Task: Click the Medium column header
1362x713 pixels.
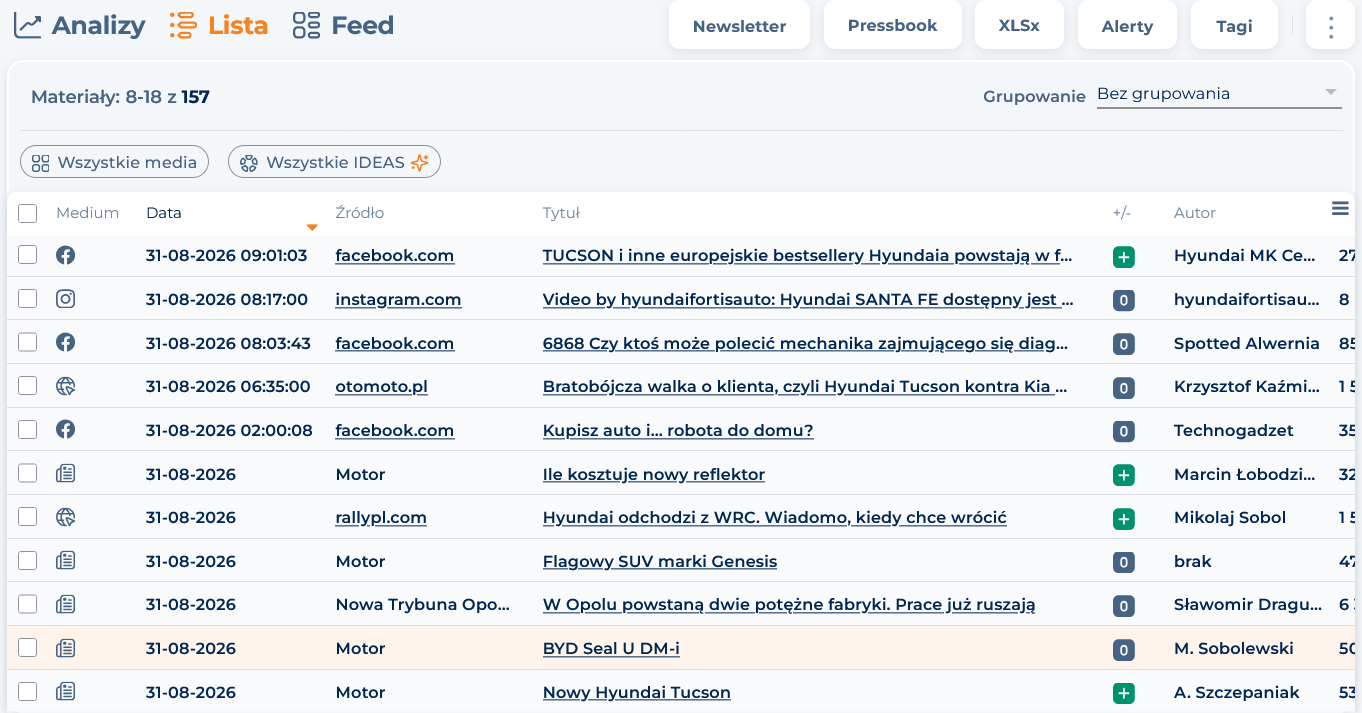Action: point(87,213)
